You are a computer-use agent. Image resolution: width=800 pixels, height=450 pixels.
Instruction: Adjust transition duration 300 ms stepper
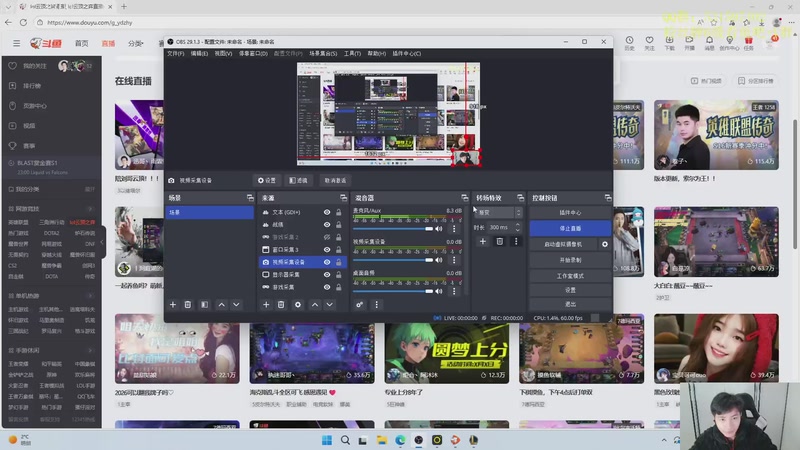(x=518, y=228)
